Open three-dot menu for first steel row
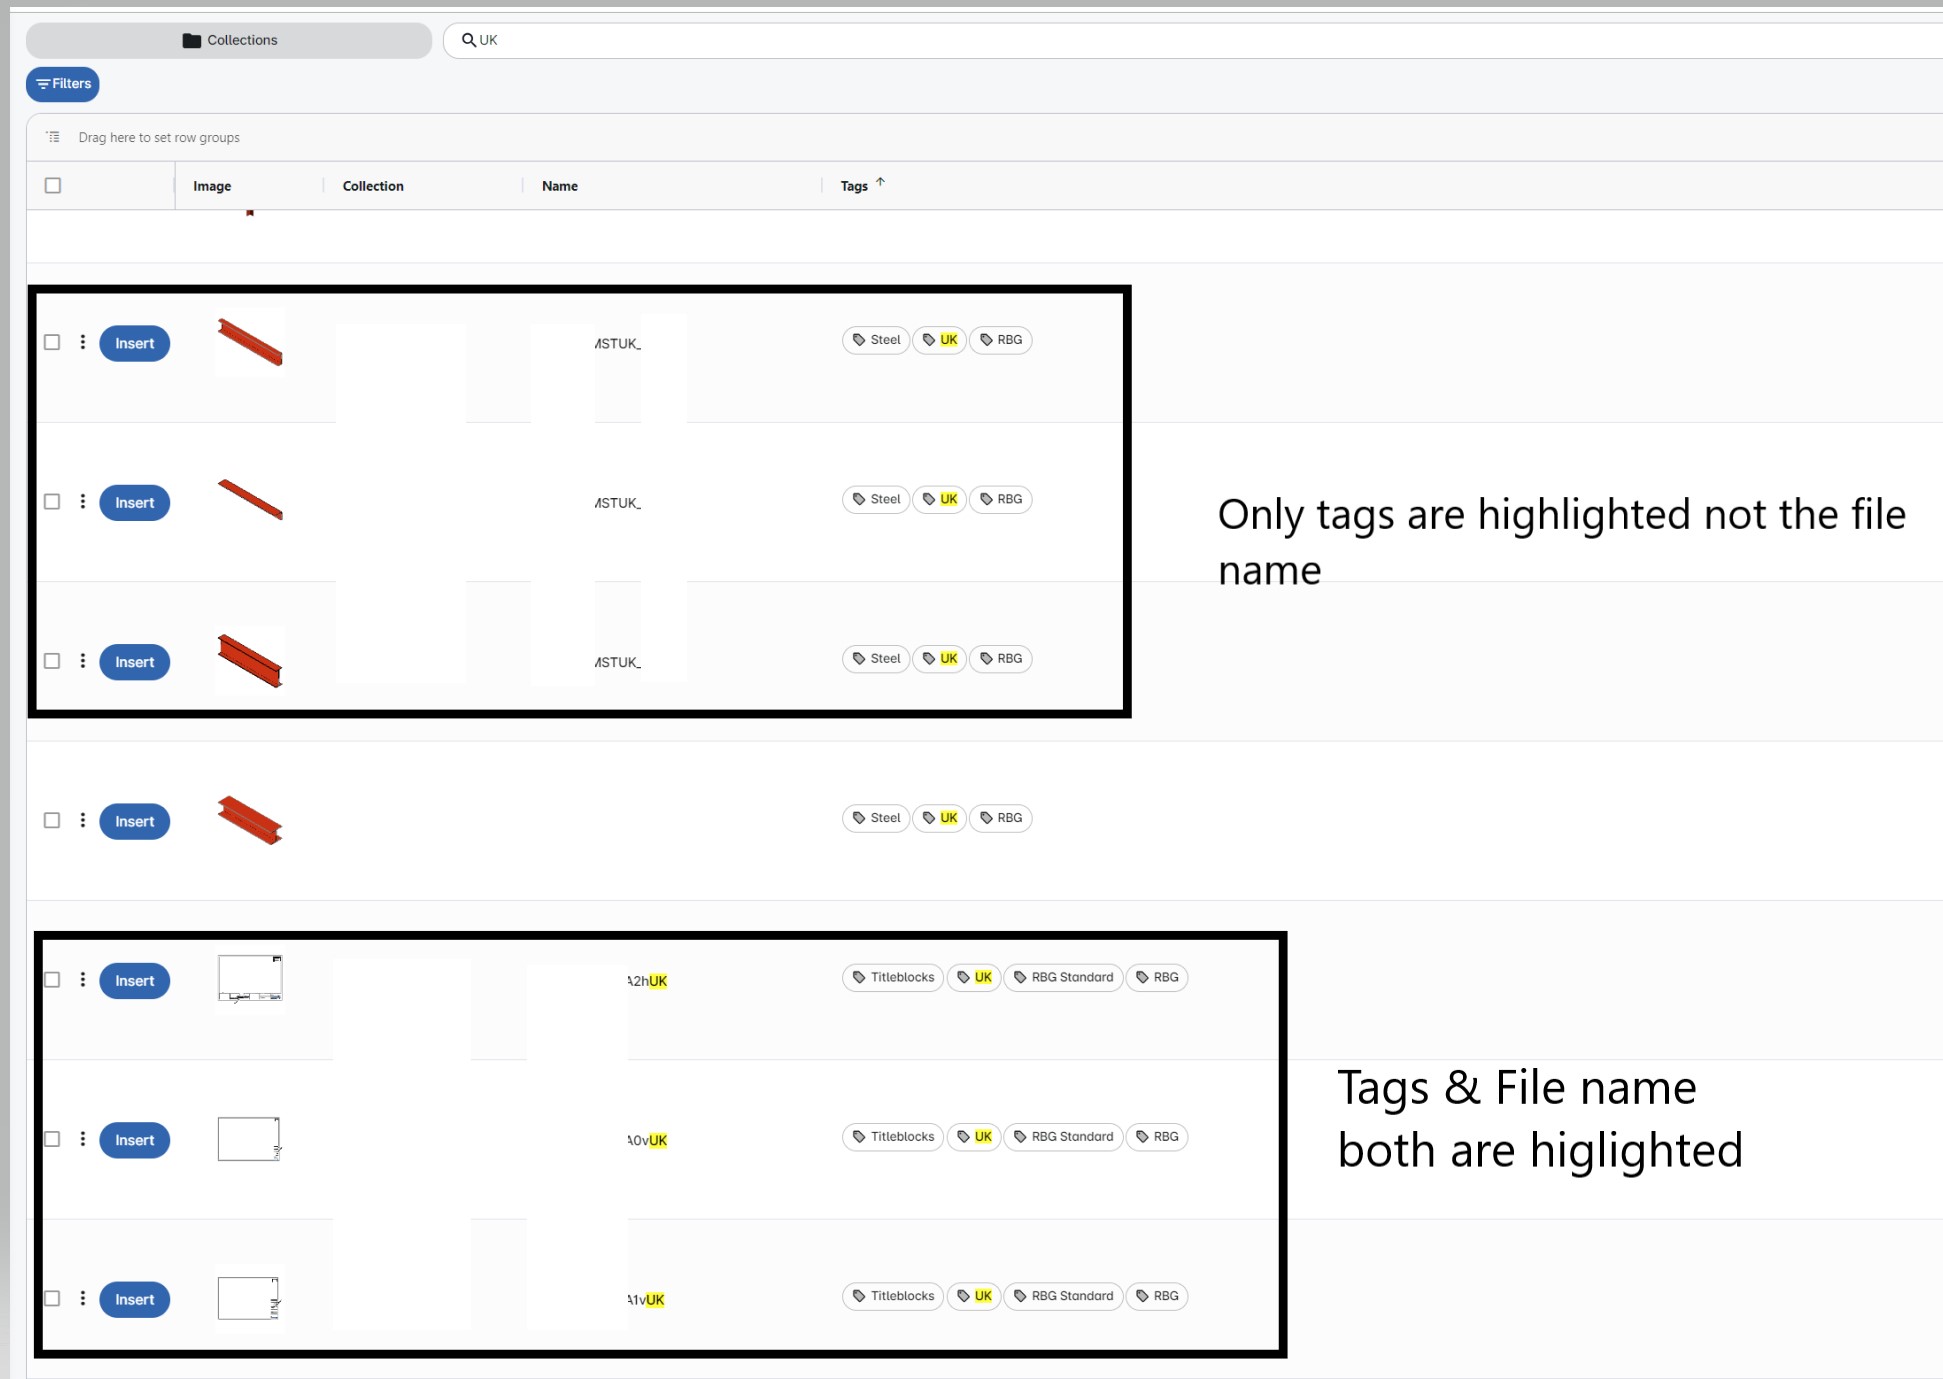 tap(83, 342)
